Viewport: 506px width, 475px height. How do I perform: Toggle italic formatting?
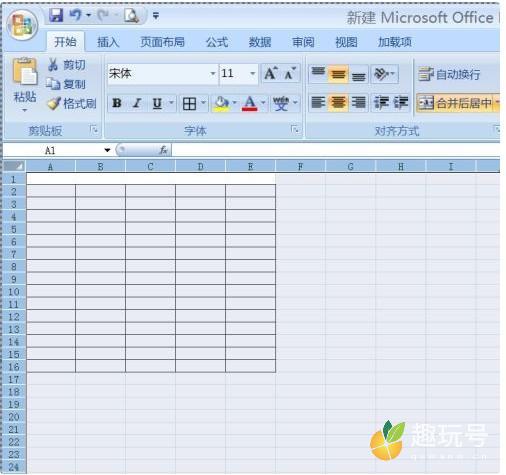tap(137, 103)
